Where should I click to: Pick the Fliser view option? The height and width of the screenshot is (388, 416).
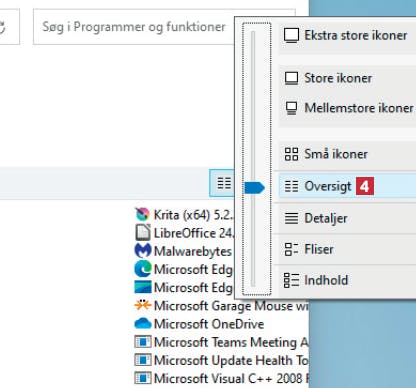tap(347, 249)
